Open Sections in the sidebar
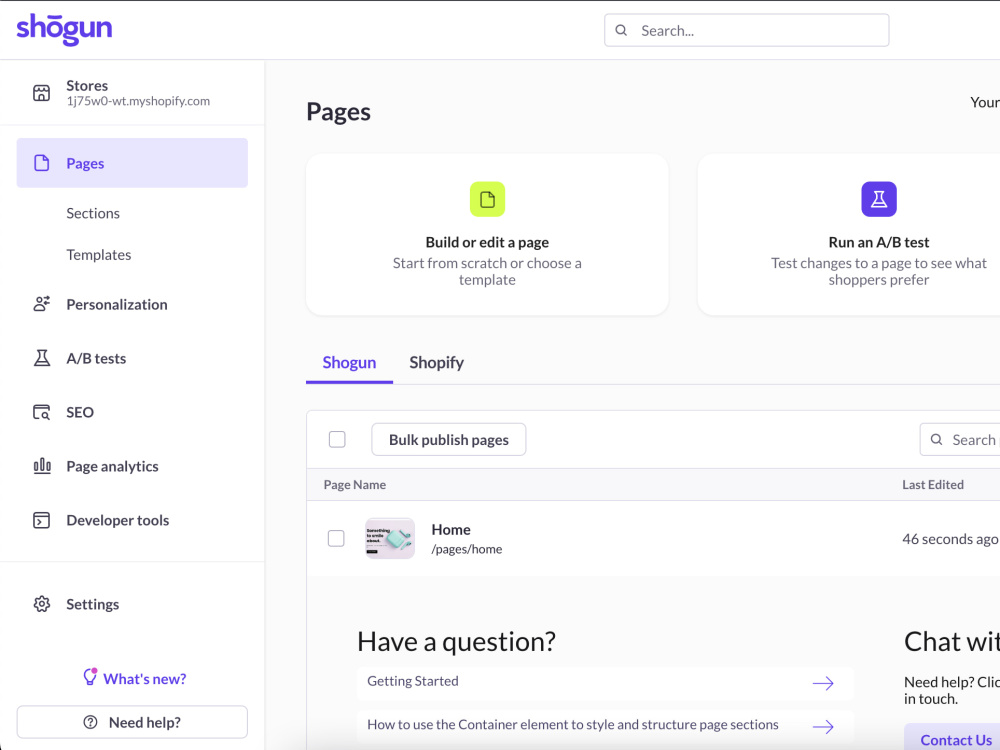 [x=93, y=214]
